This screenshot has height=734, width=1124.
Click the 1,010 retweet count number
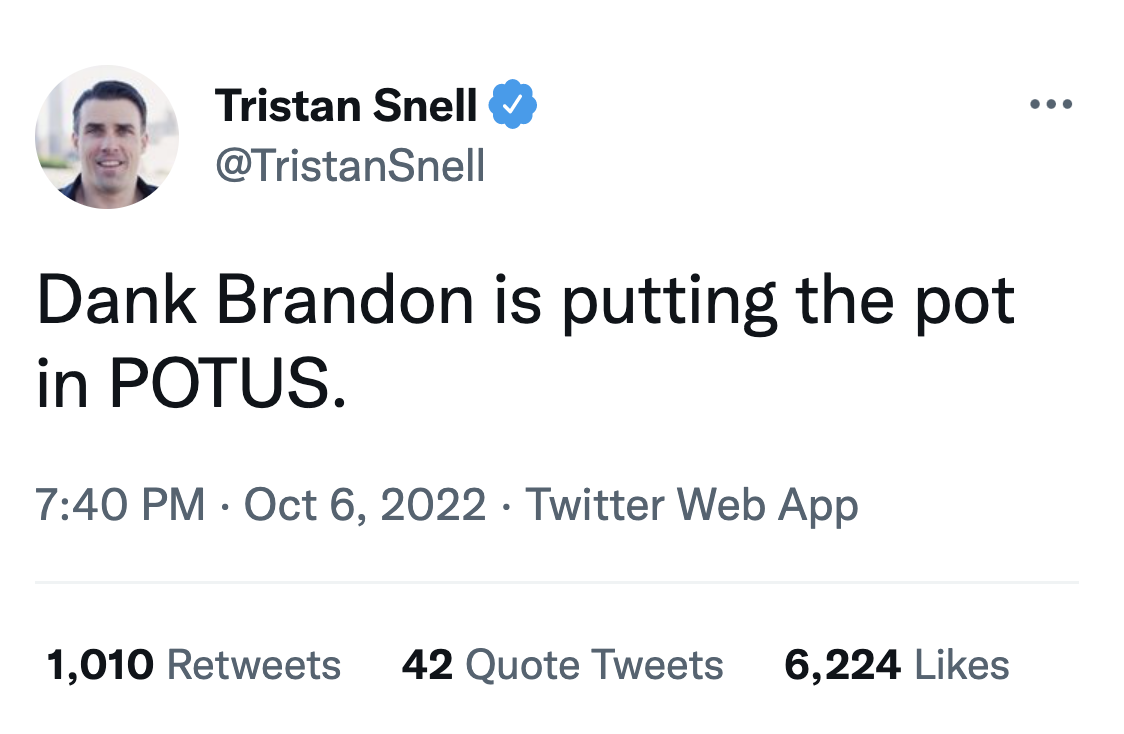(100, 665)
